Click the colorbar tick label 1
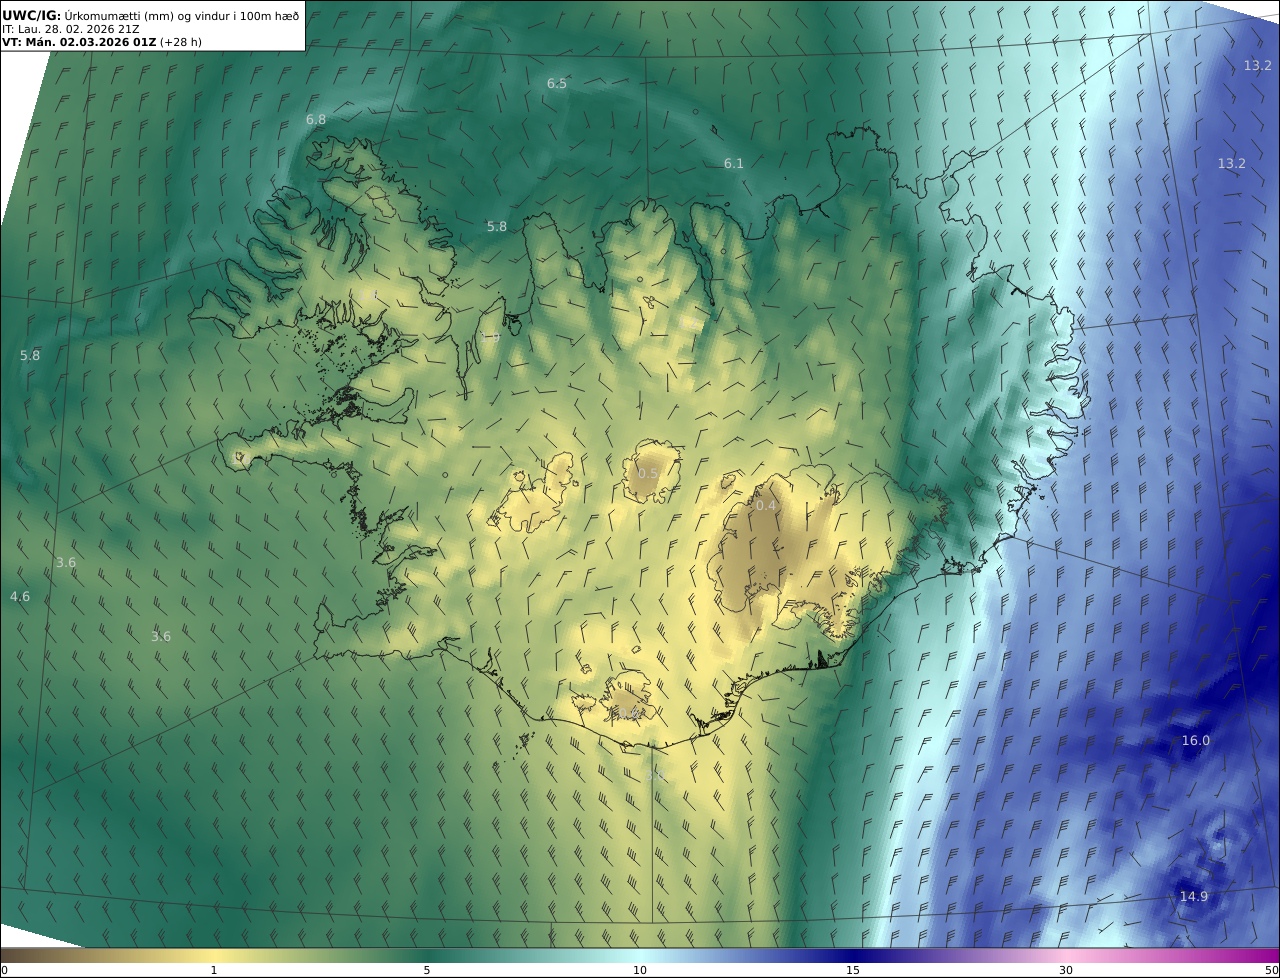This screenshot has height=978, width=1280. pyautogui.click(x=214, y=970)
